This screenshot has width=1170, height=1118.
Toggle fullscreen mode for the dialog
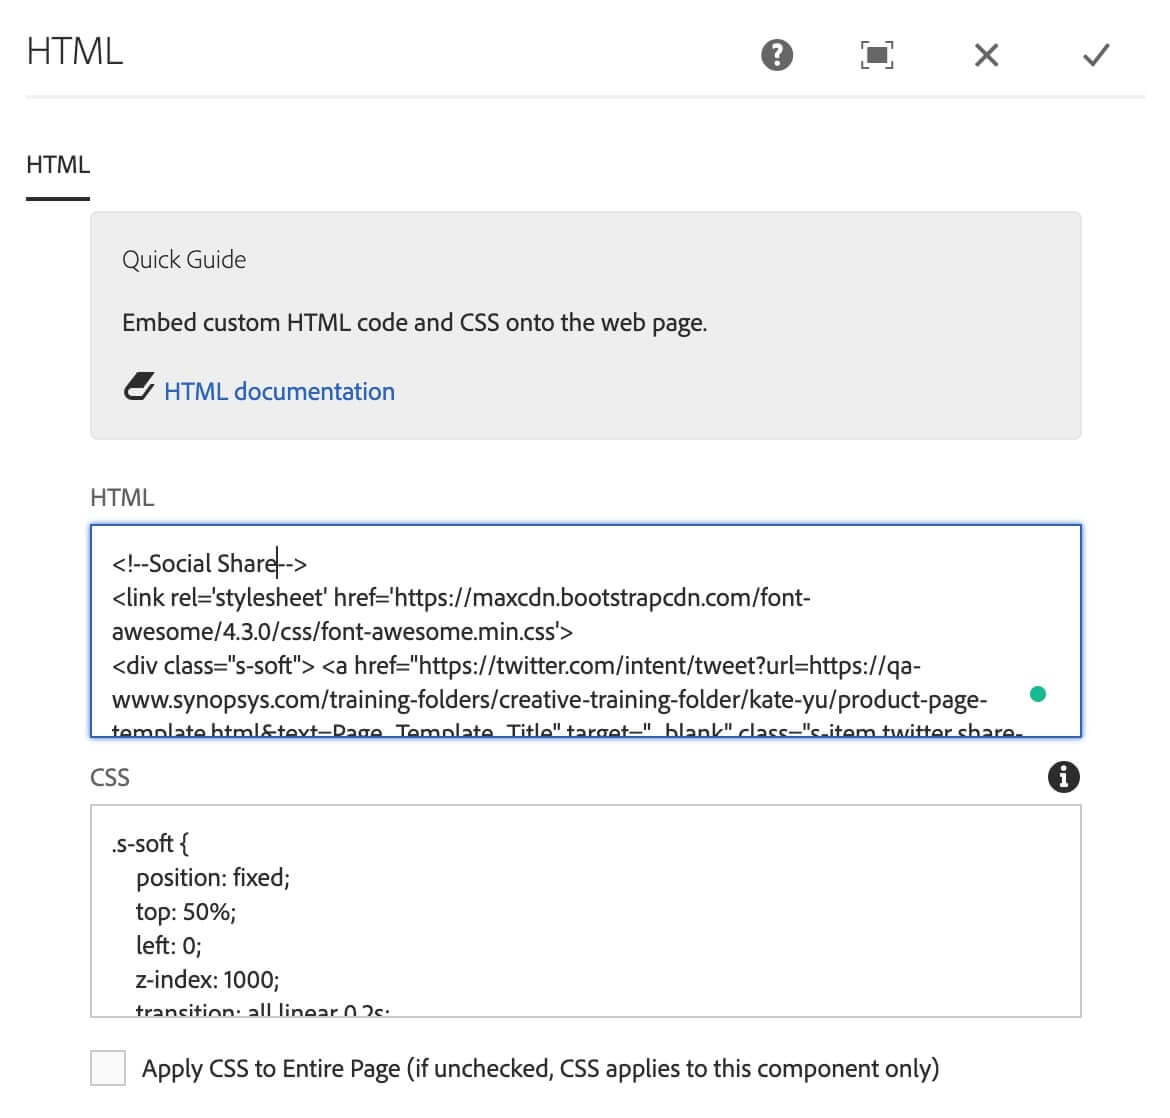(877, 55)
